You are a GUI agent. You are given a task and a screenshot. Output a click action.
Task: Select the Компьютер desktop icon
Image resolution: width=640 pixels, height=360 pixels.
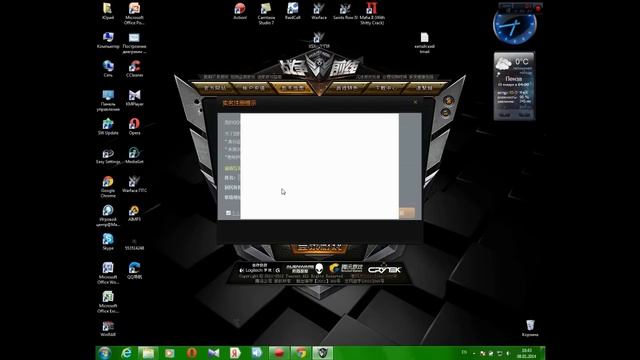[108, 40]
